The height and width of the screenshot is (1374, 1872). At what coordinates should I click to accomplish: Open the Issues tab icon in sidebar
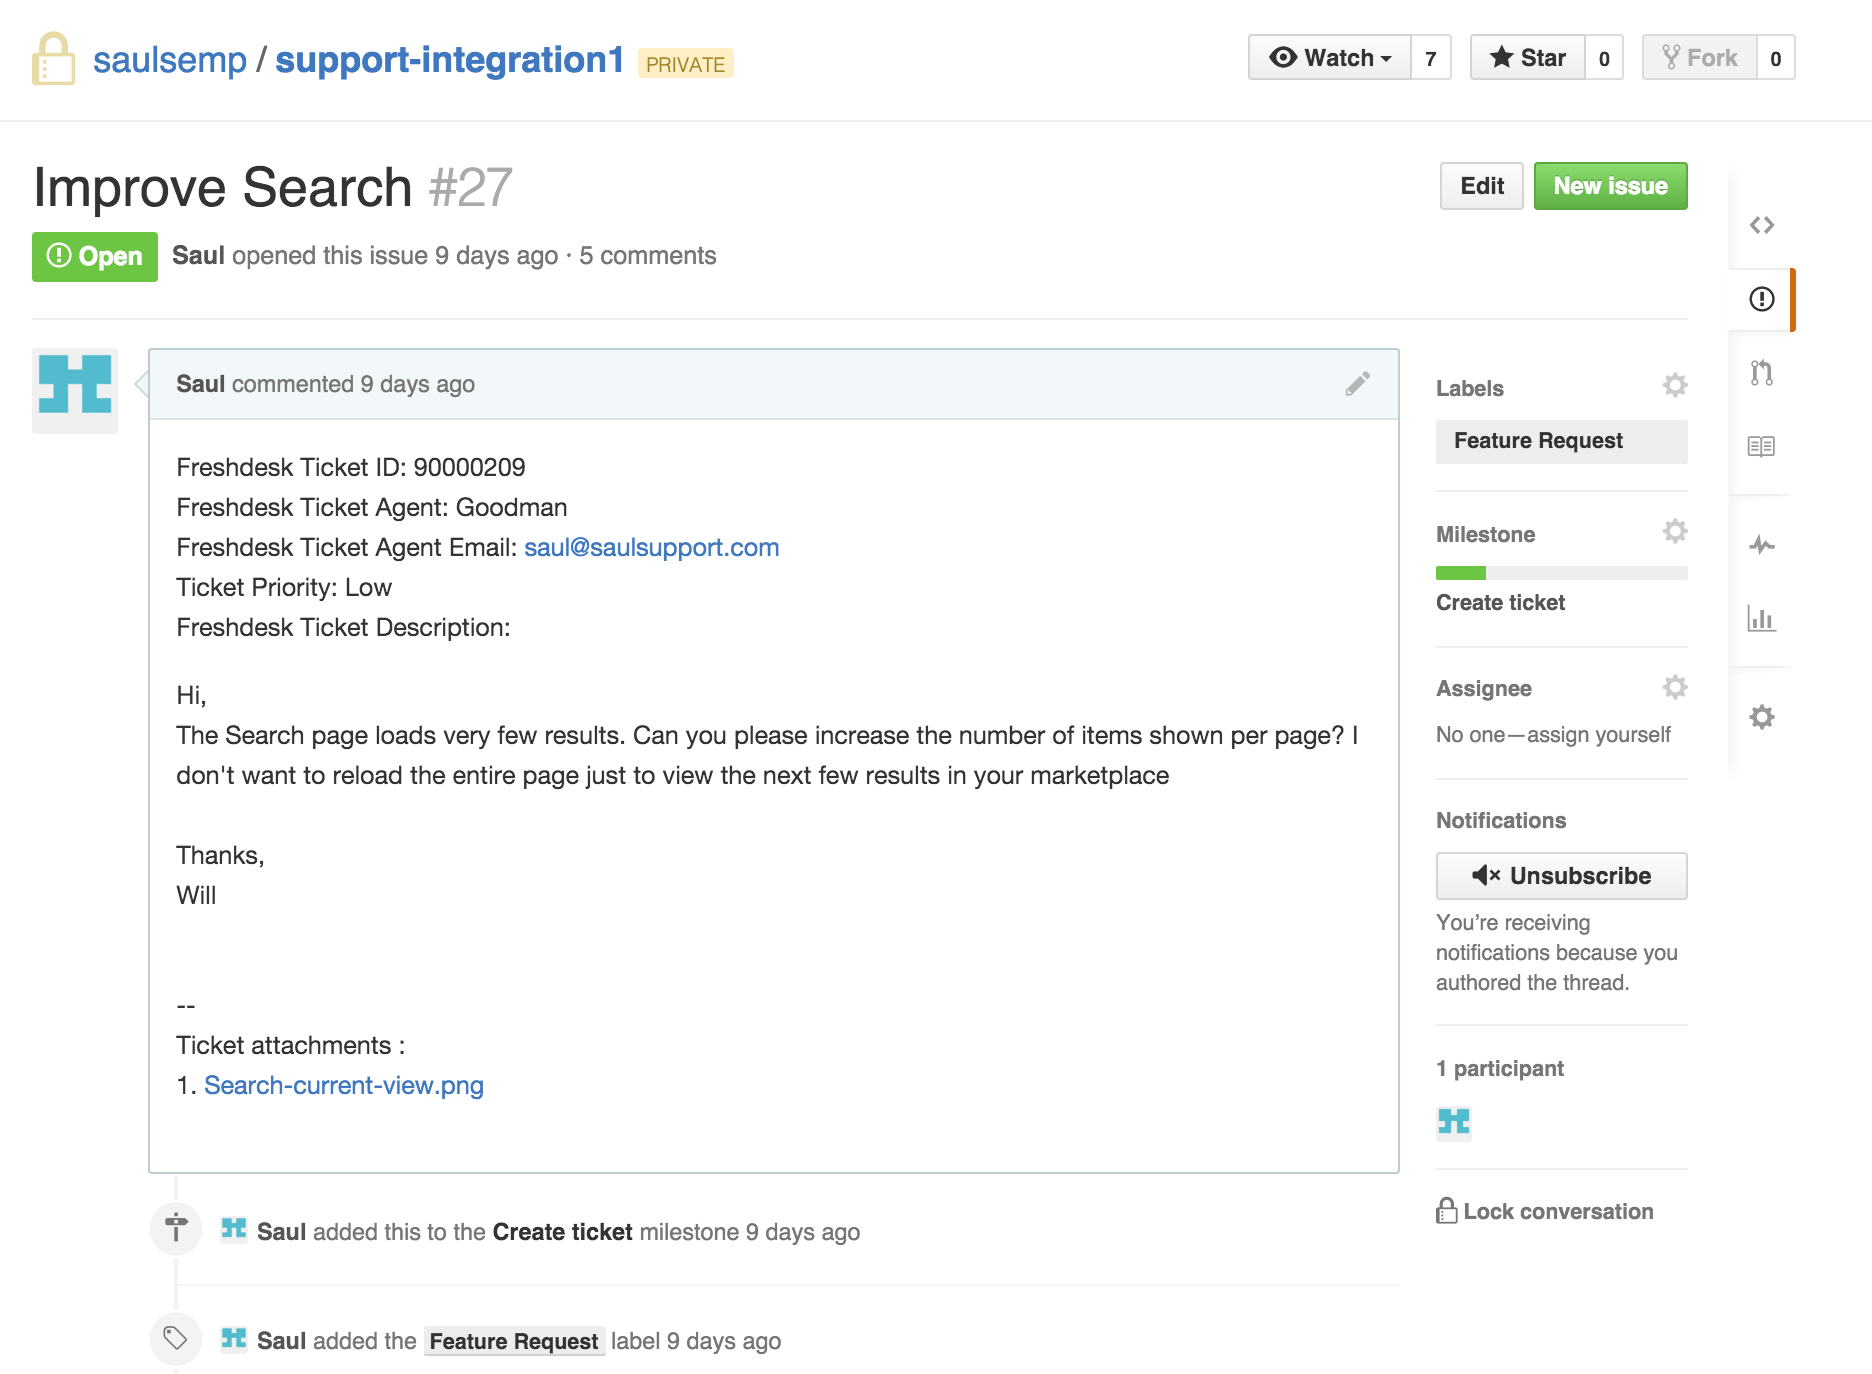1761,299
